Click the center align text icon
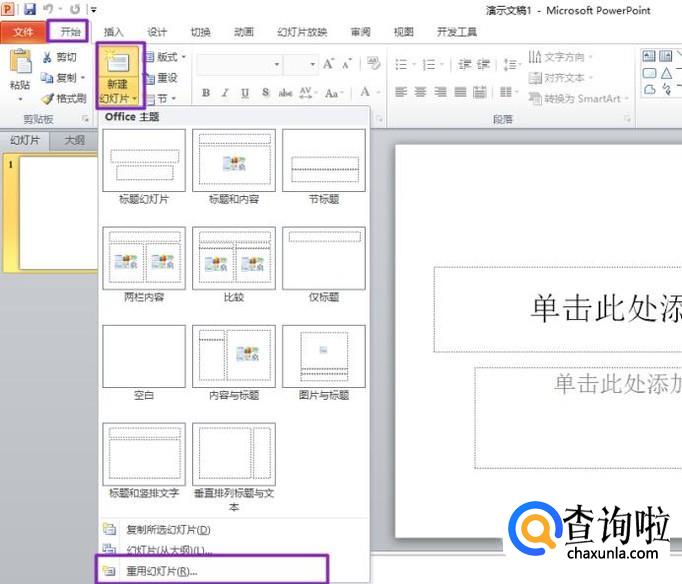The image size is (682, 584). (x=420, y=93)
